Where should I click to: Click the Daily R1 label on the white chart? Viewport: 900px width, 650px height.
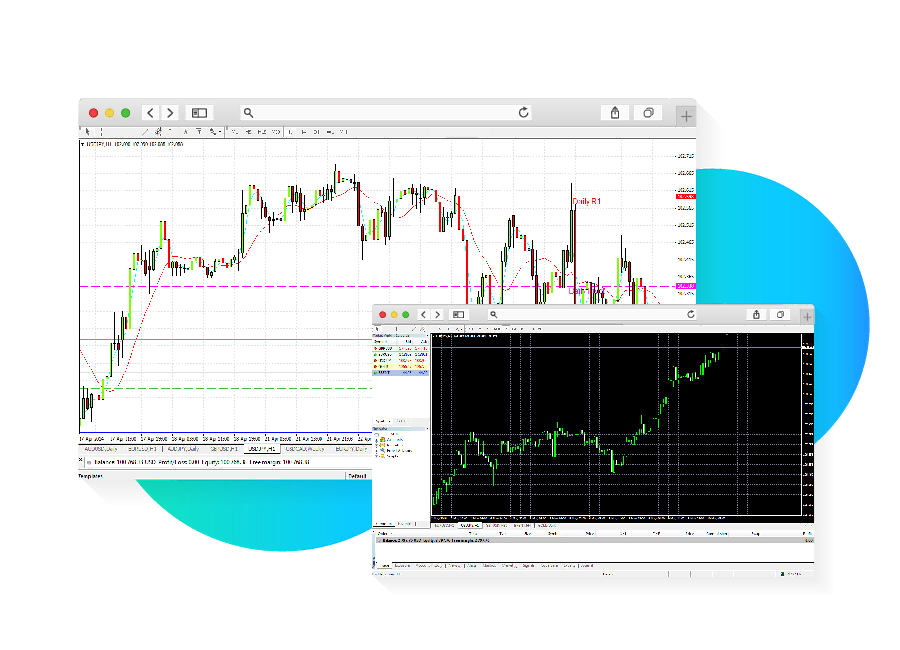coord(586,202)
